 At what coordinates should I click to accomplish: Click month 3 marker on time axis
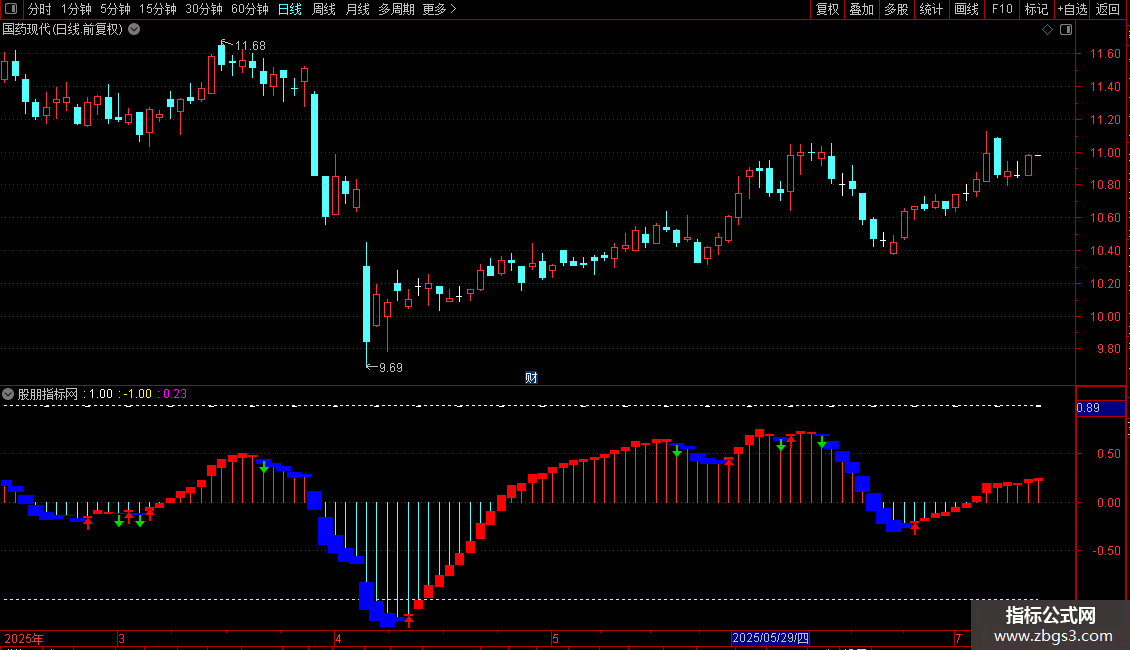(121, 638)
